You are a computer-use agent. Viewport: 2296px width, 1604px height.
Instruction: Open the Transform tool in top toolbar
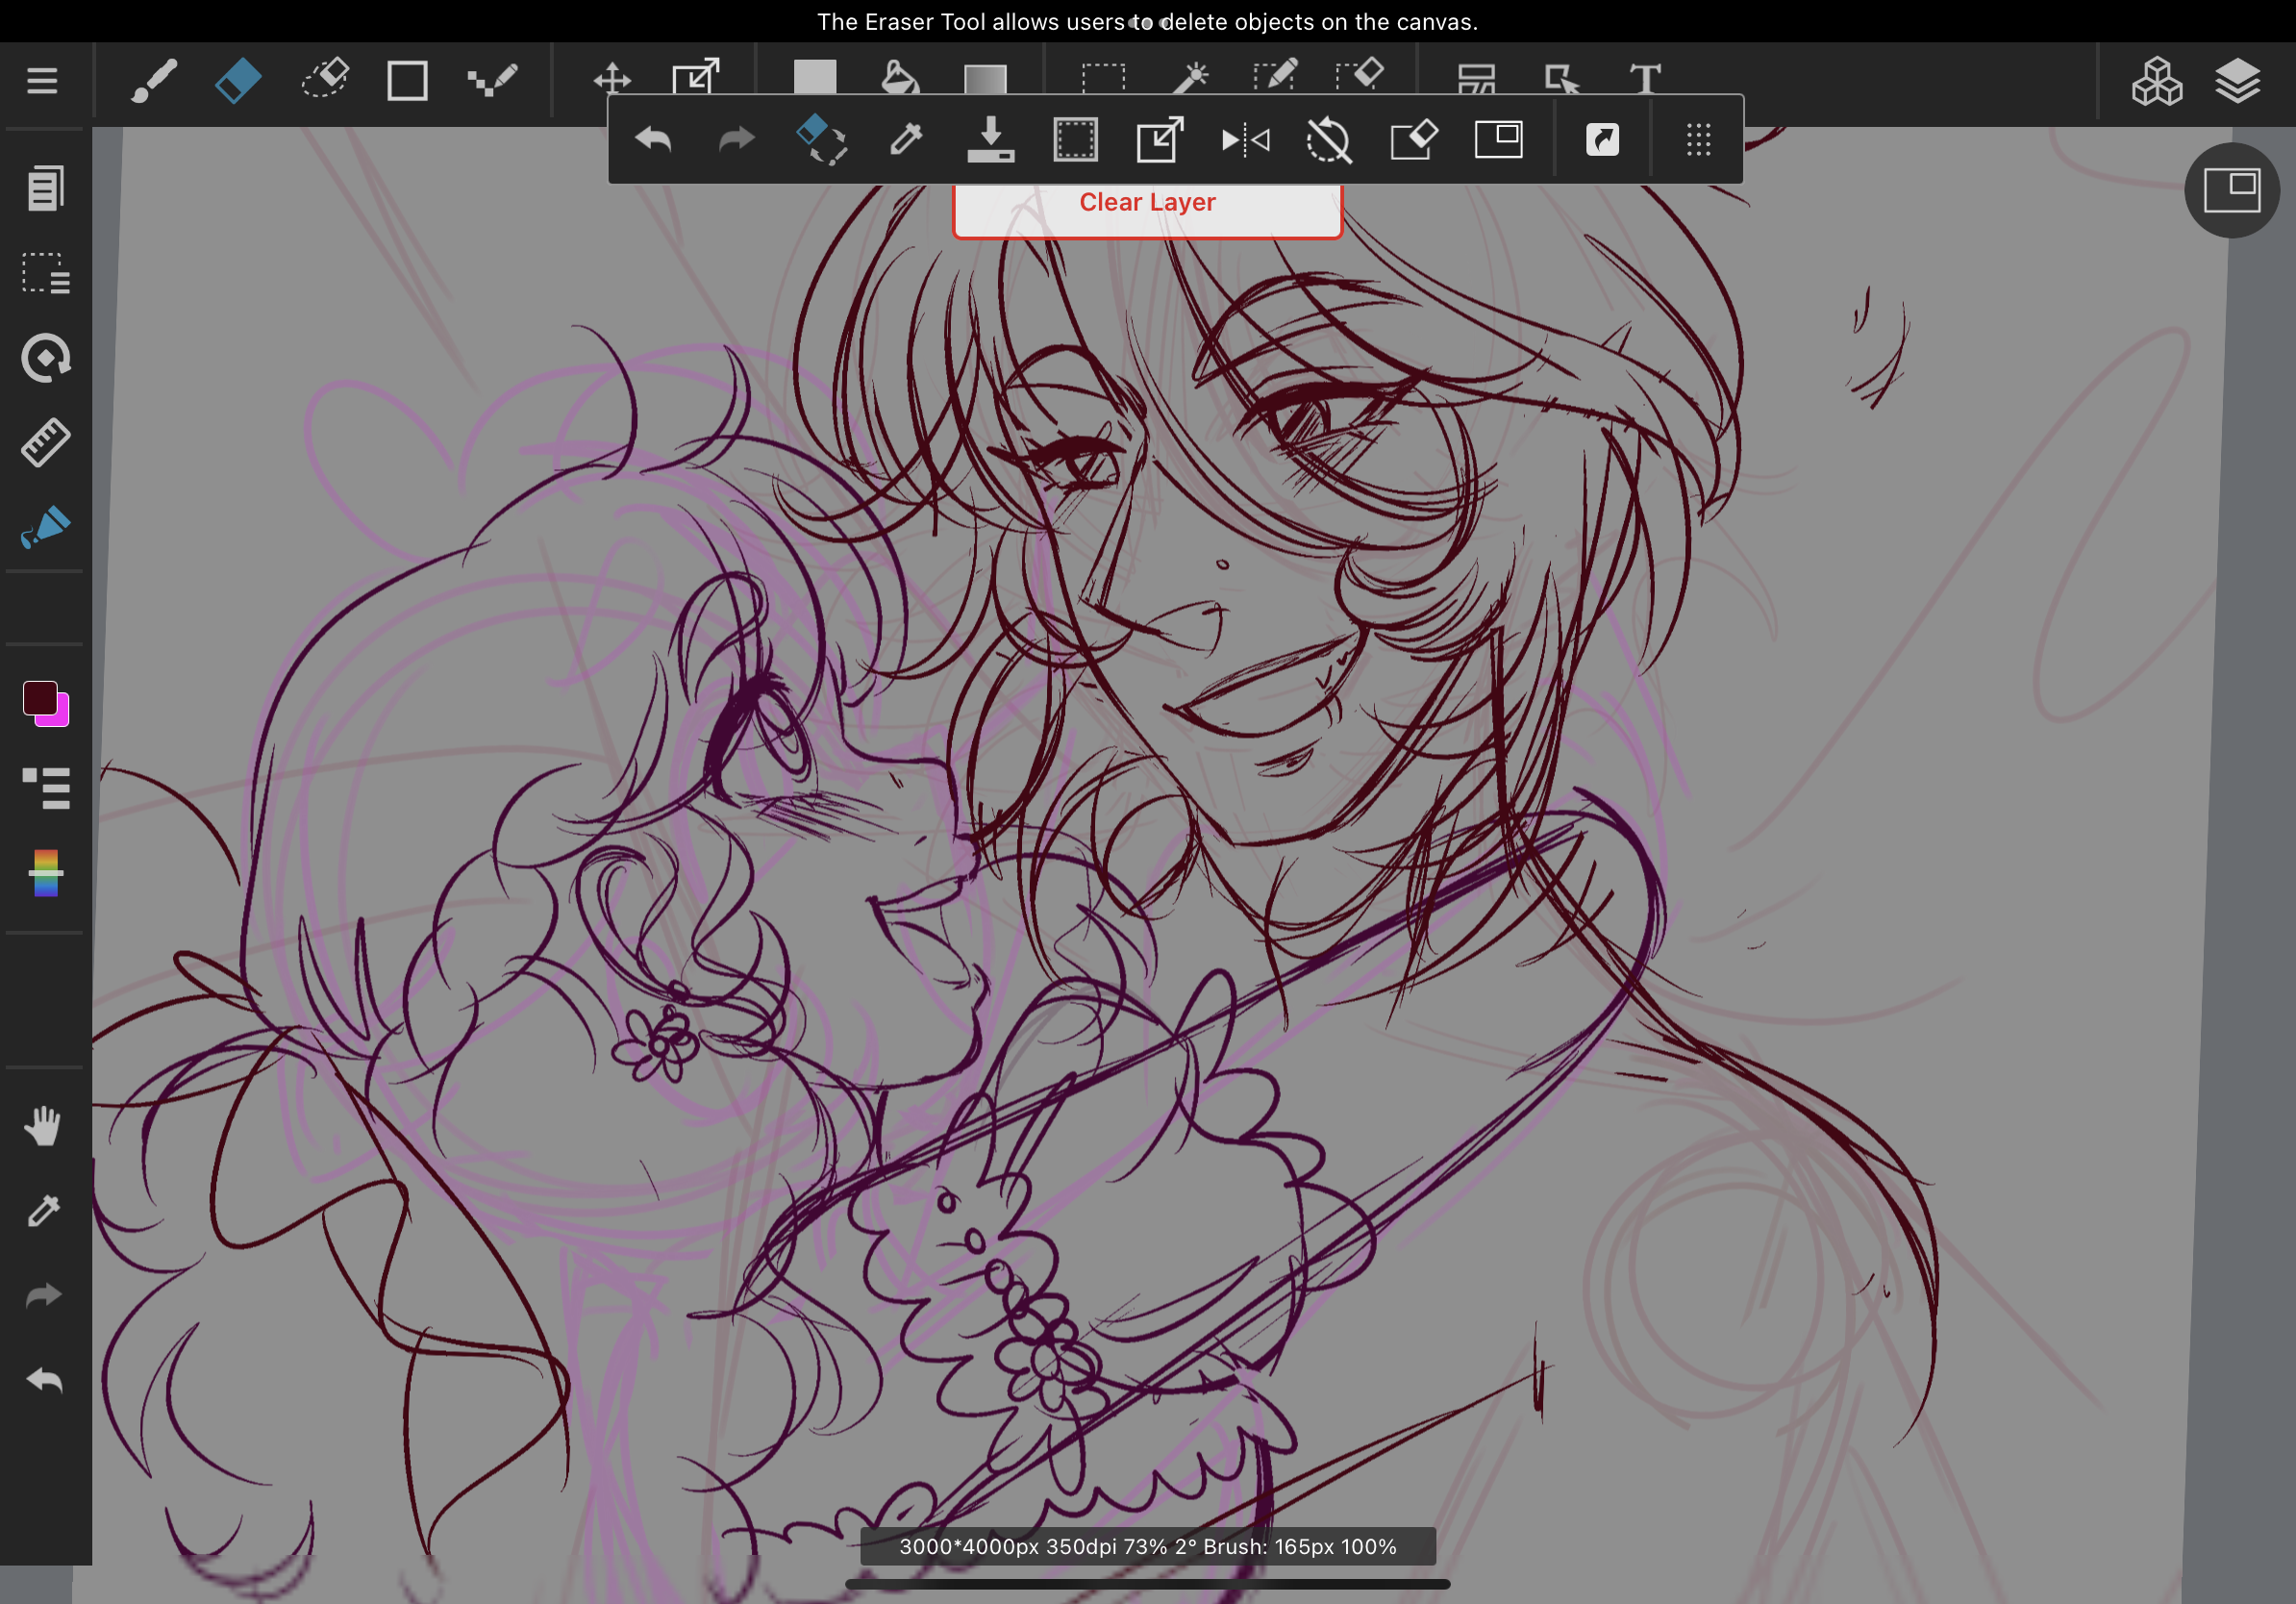(x=695, y=77)
